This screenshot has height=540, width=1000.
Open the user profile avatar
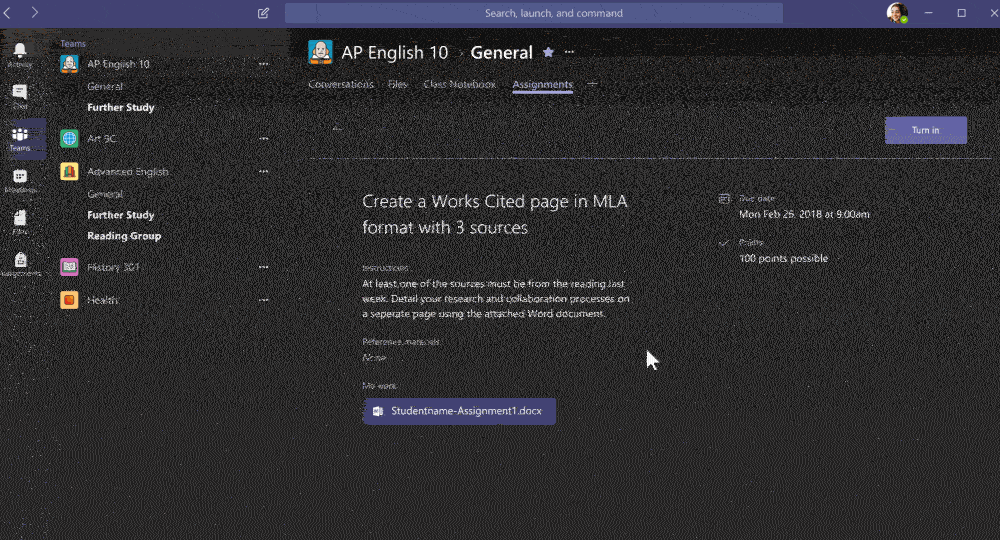896,13
